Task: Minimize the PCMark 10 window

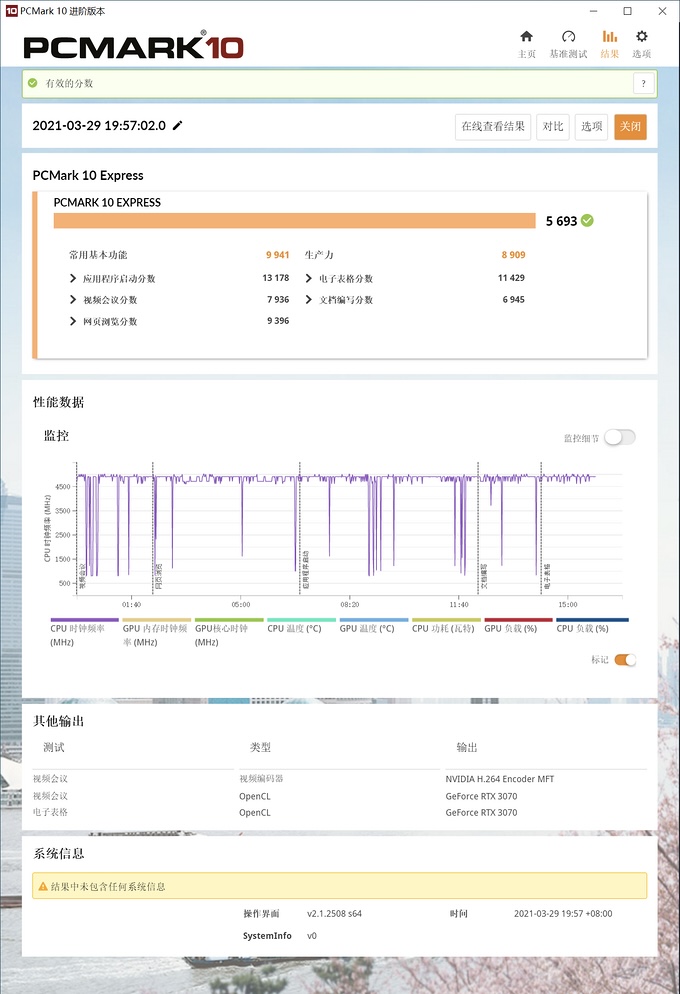Action: tap(593, 11)
